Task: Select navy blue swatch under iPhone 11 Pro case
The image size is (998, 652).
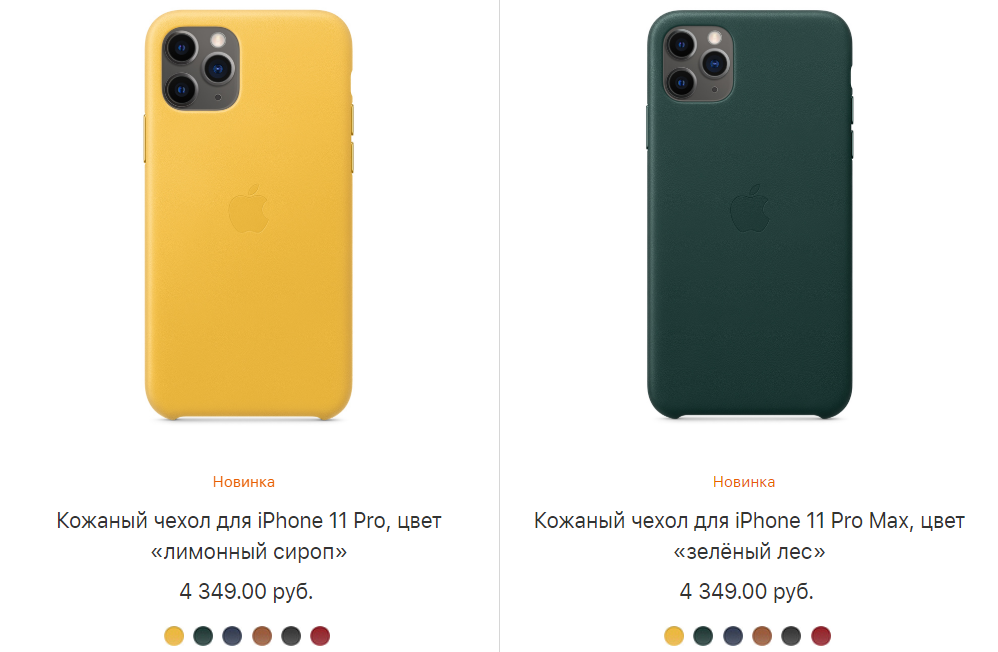Action: (x=232, y=635)
